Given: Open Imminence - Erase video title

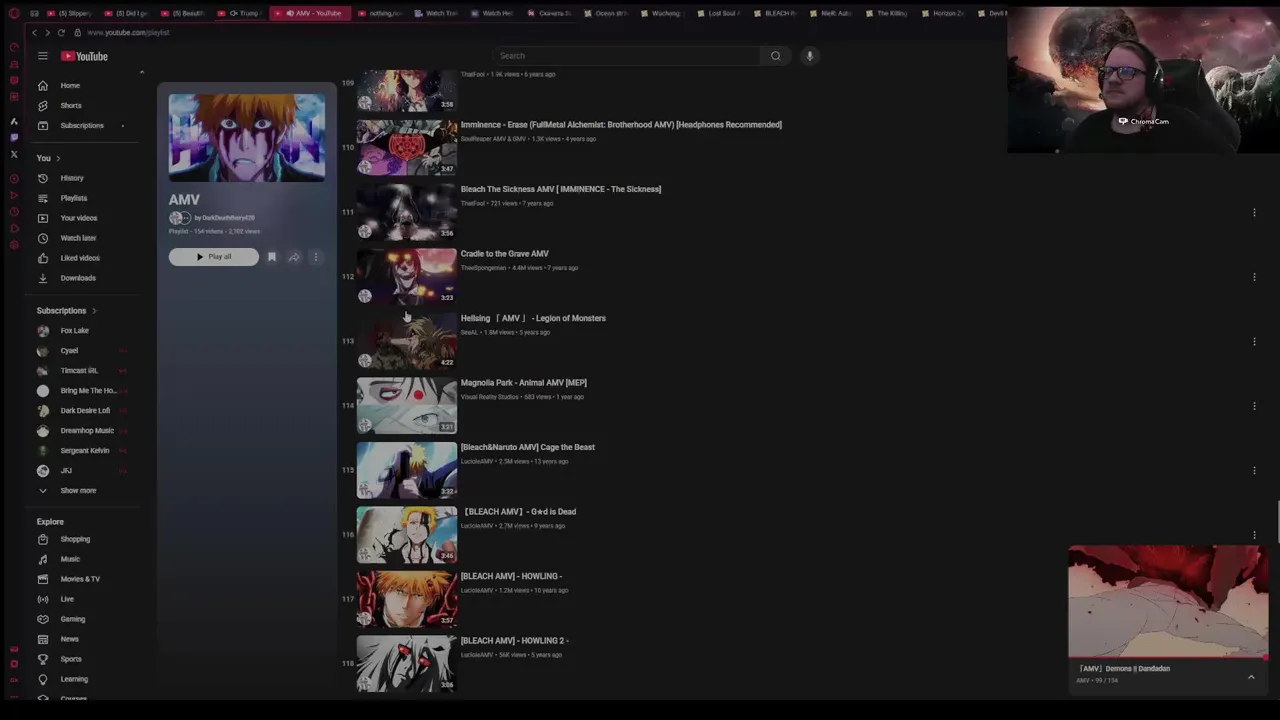Looking at the screenshot, I should pyautogui.click(x=621, y=125).
